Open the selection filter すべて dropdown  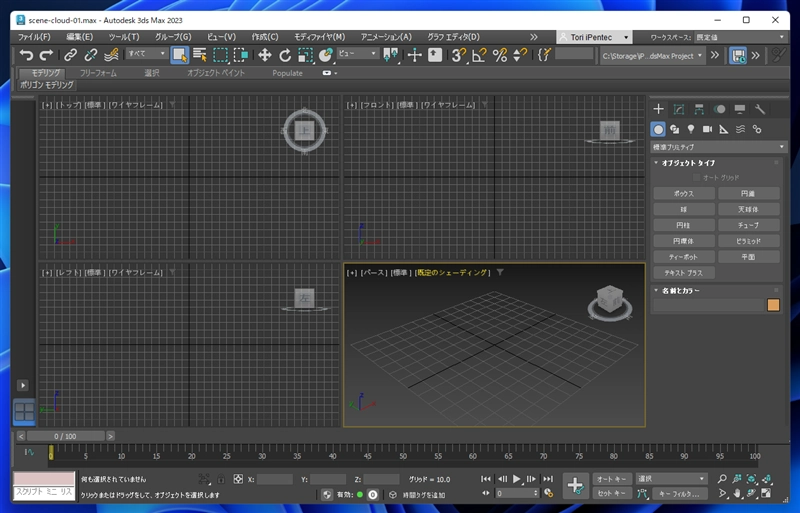point(147,54)
